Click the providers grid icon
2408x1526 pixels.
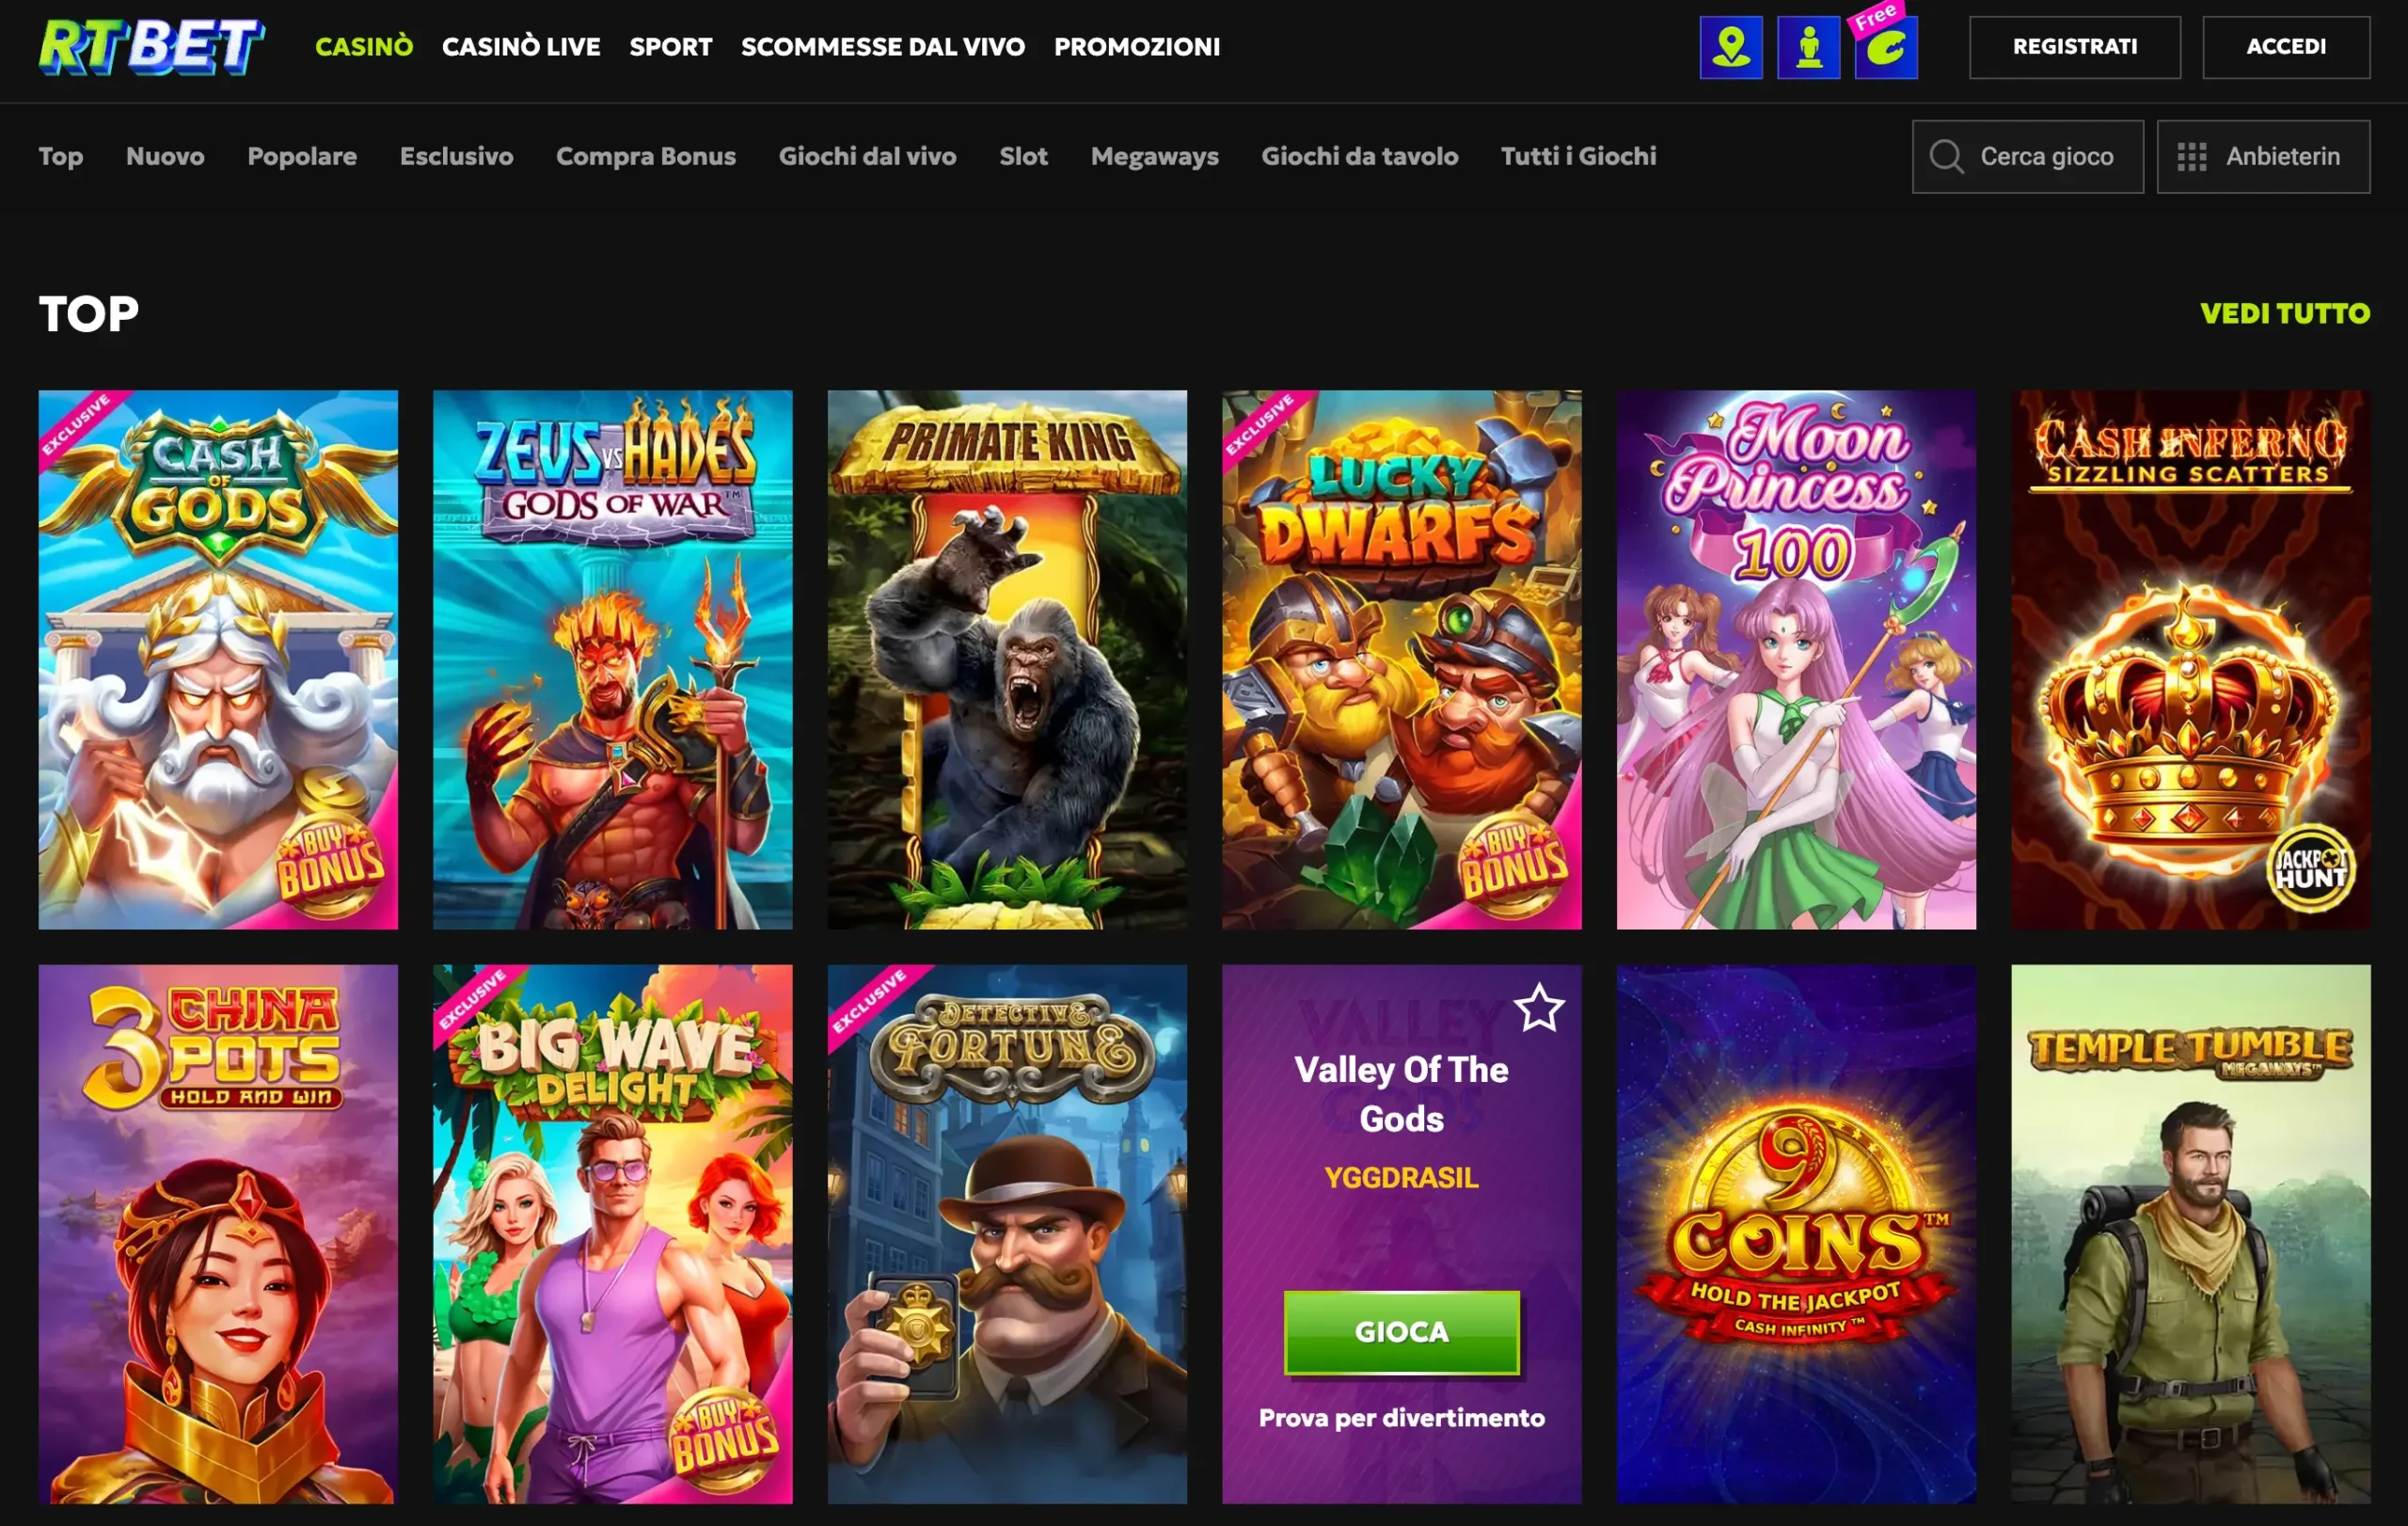click(2191, 156)
